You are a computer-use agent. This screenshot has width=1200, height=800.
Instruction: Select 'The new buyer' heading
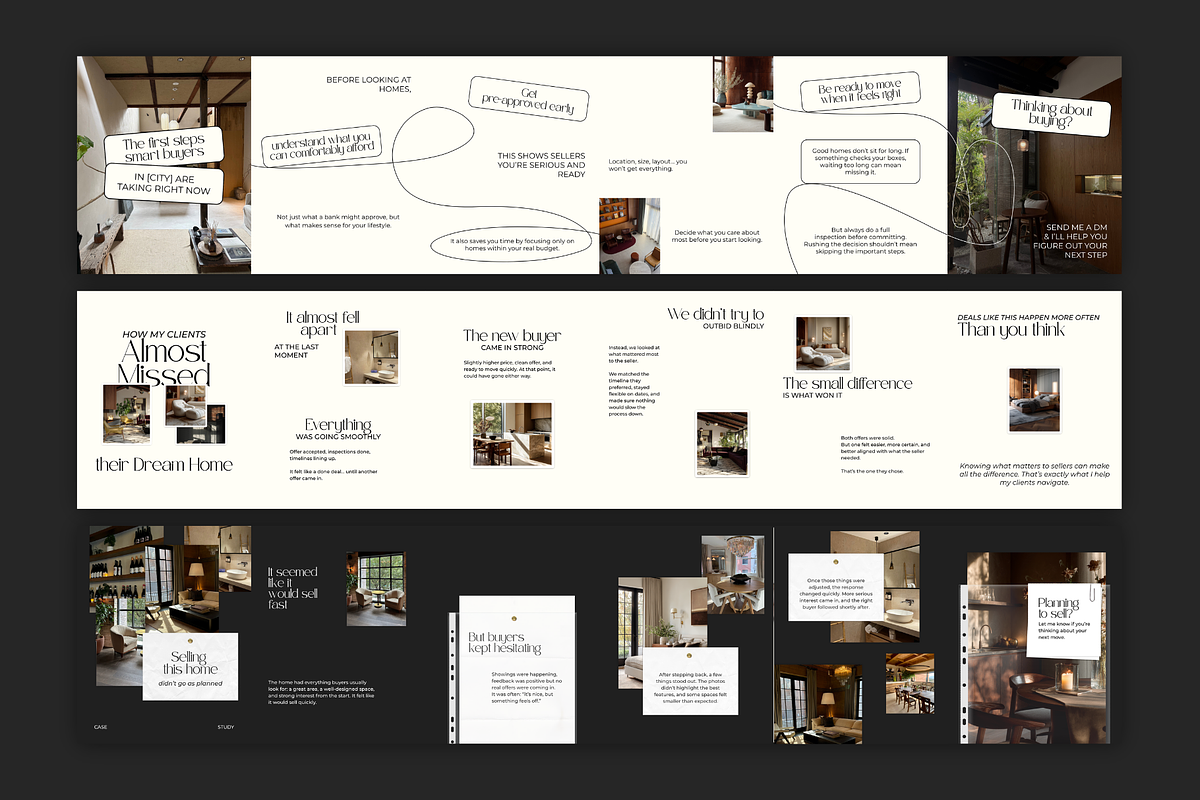[512, 336]
